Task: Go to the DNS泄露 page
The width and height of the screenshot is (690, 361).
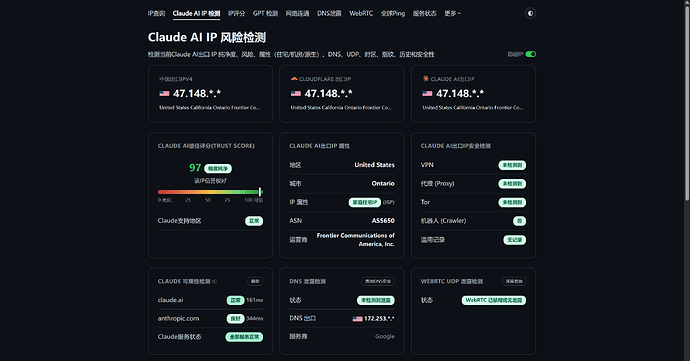Action: point(329,14)
